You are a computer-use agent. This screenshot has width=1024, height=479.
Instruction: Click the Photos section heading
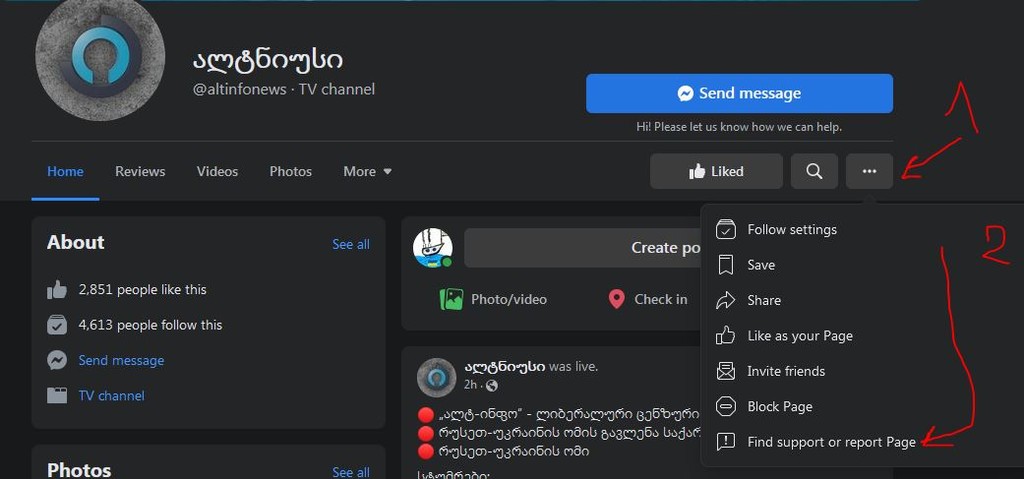click(x=79, y=470)
